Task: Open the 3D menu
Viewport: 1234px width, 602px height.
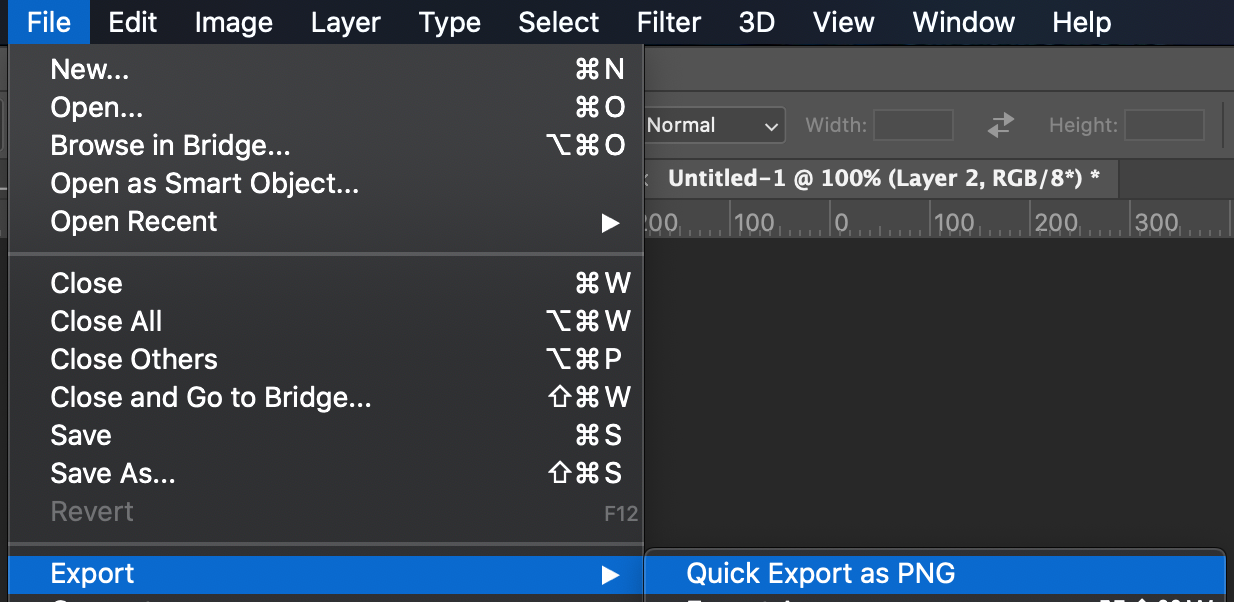Action: click(x=757, y=22)
